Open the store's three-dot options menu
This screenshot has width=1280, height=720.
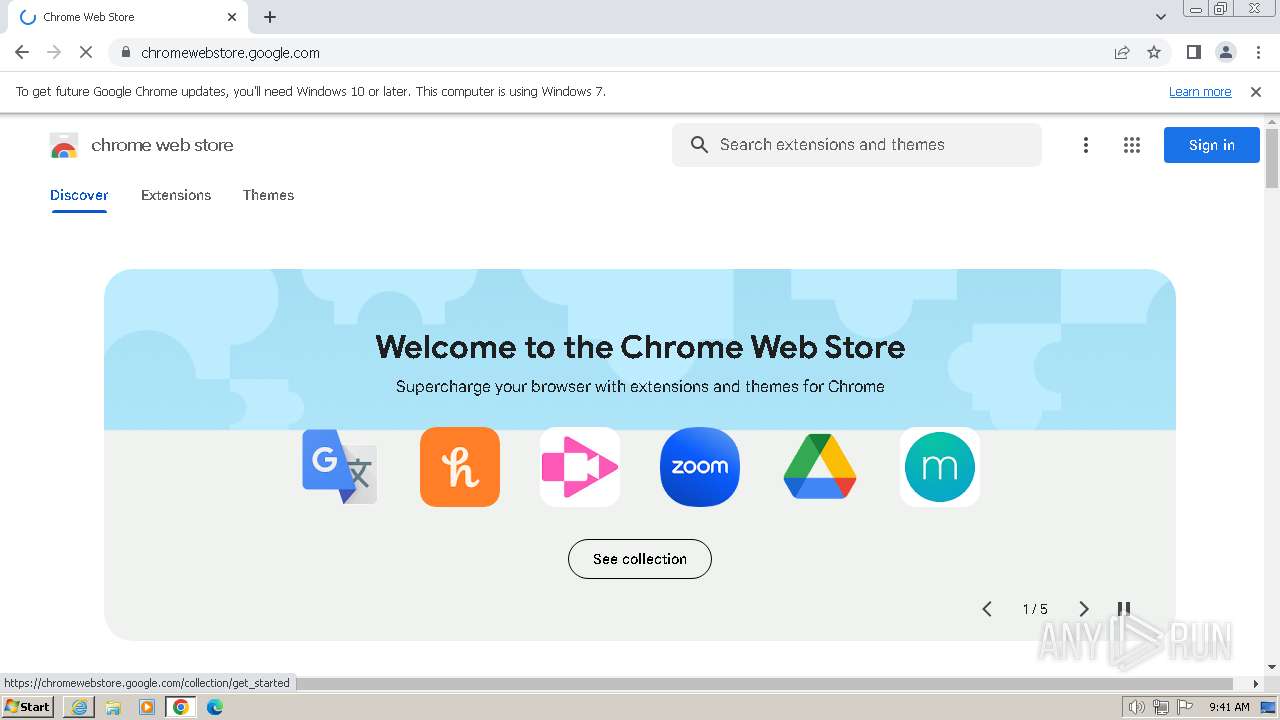(x=1086, y=145)
